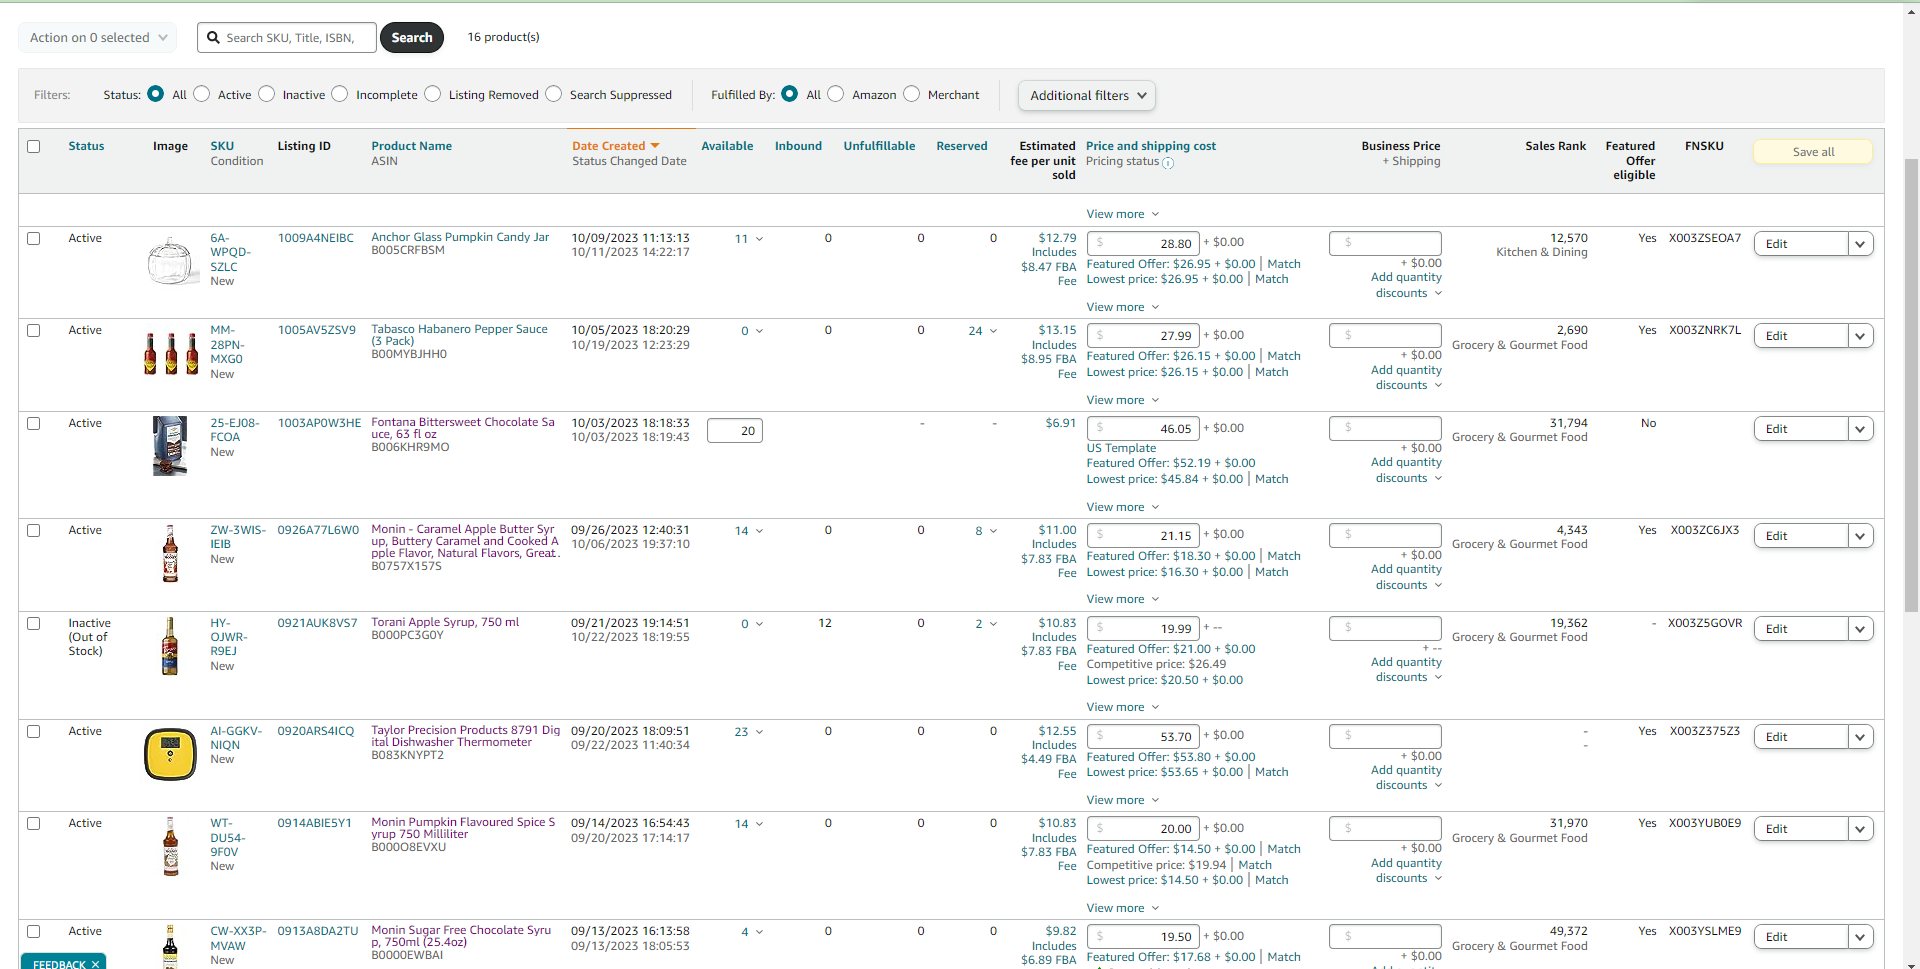Viewport: 1920px width, 969px height.
Task: Expand Add quantity discounts for Taylor Thermometer
Action: point(1407,778)
